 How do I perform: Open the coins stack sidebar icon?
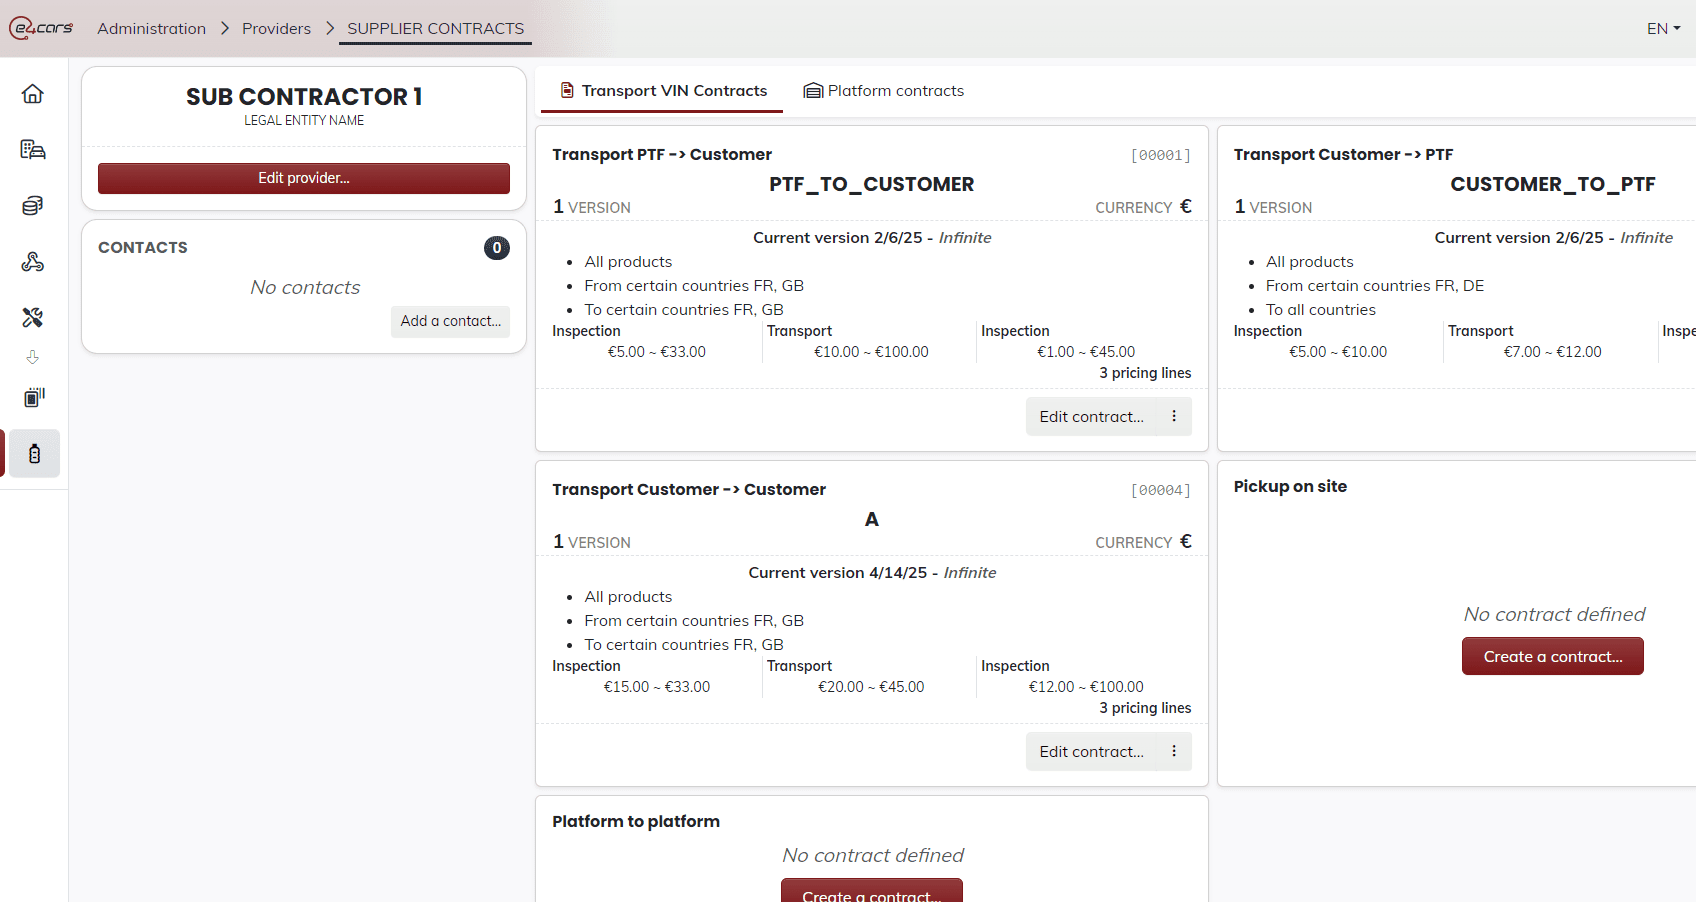click(33, 206)
